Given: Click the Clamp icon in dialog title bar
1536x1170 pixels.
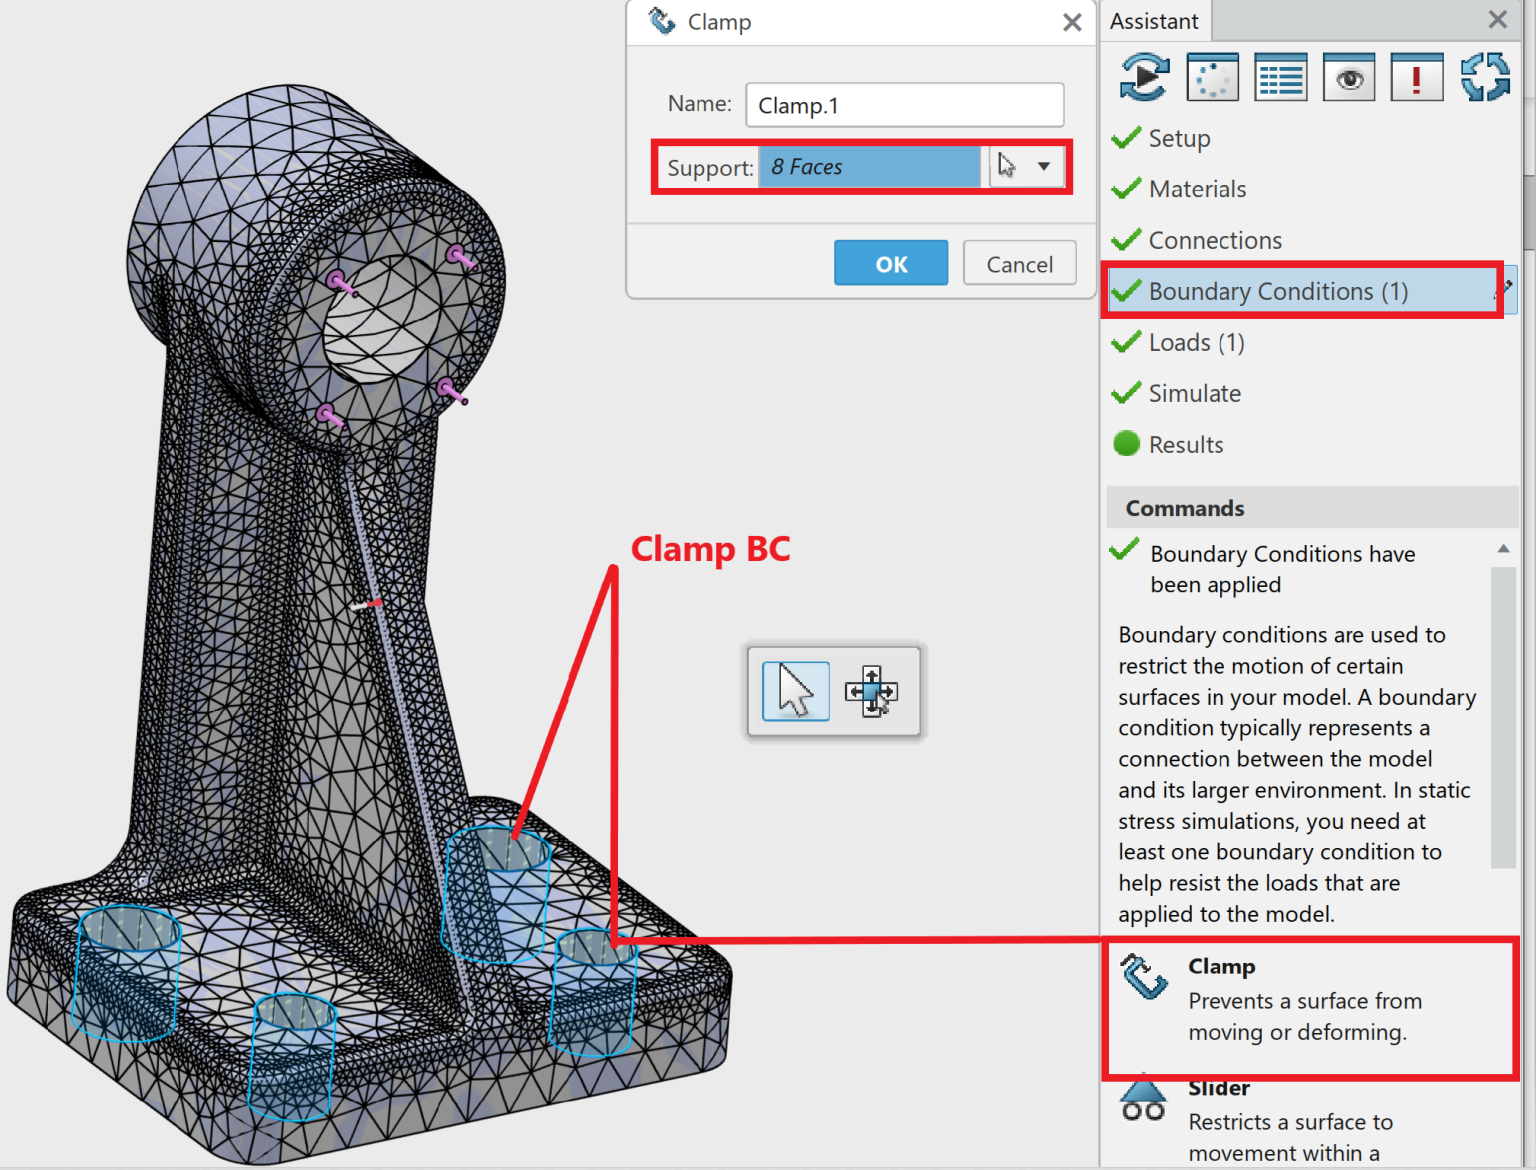Looking at the screenshot, I should pyautogui.click(x=662, y=21).
